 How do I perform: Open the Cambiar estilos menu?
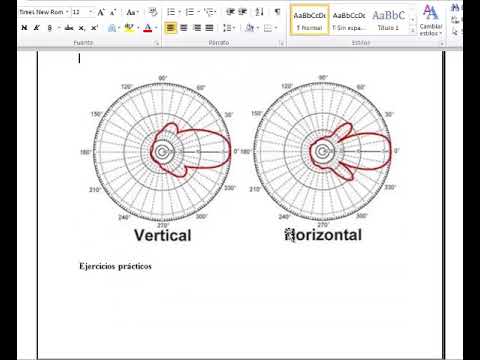tap(431, 21)
